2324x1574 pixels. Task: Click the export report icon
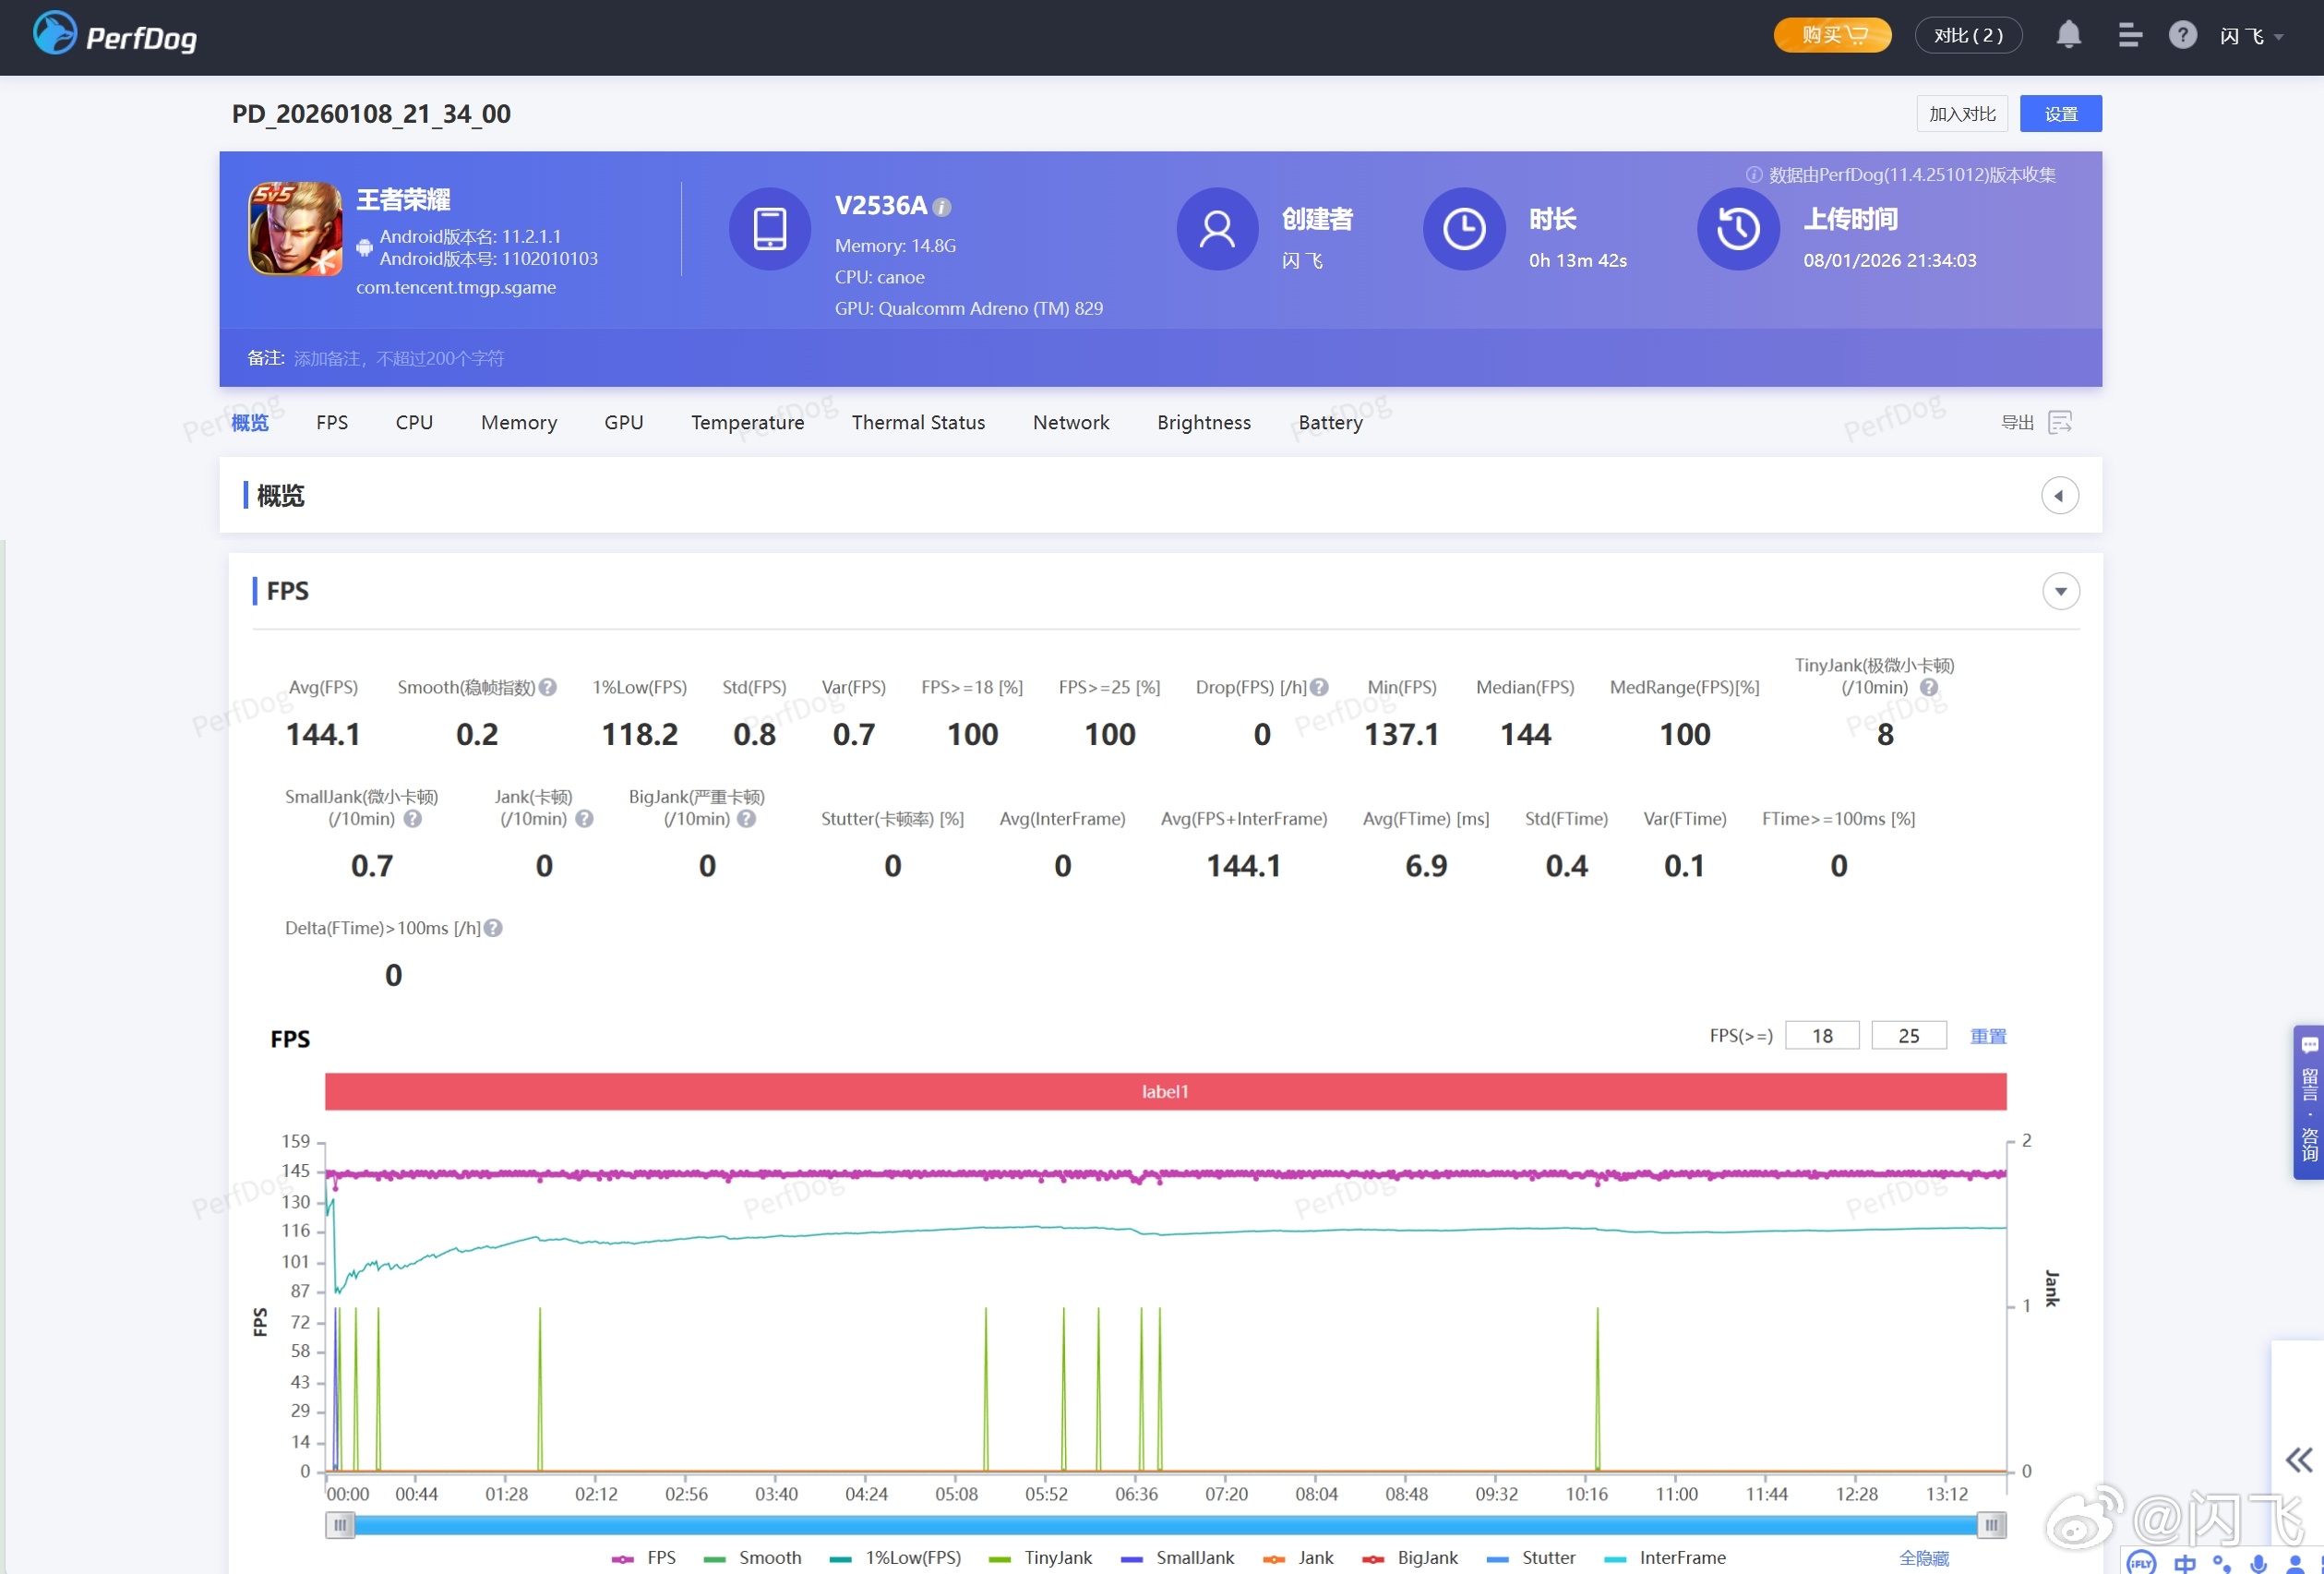2059,422
